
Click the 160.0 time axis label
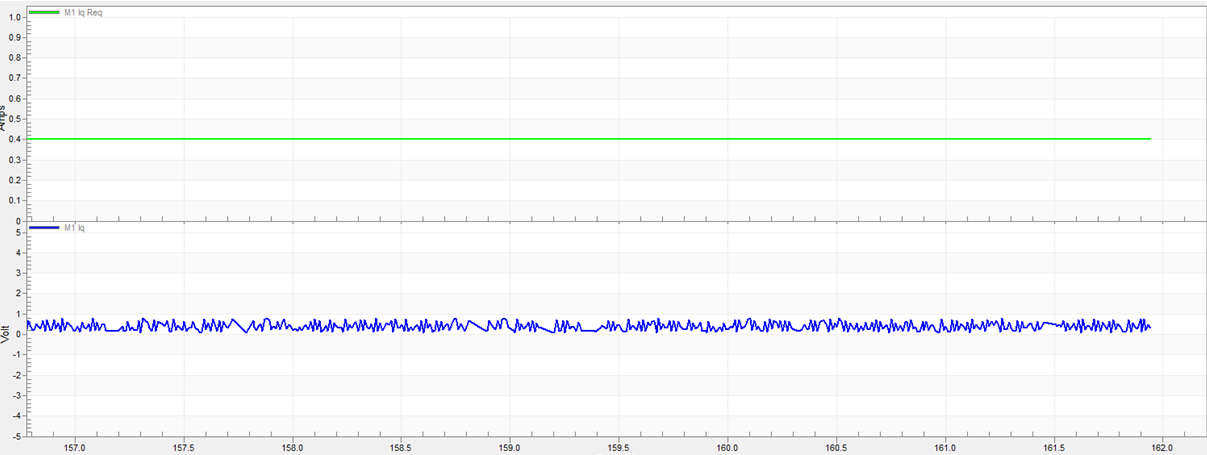(x=727, y=448)
